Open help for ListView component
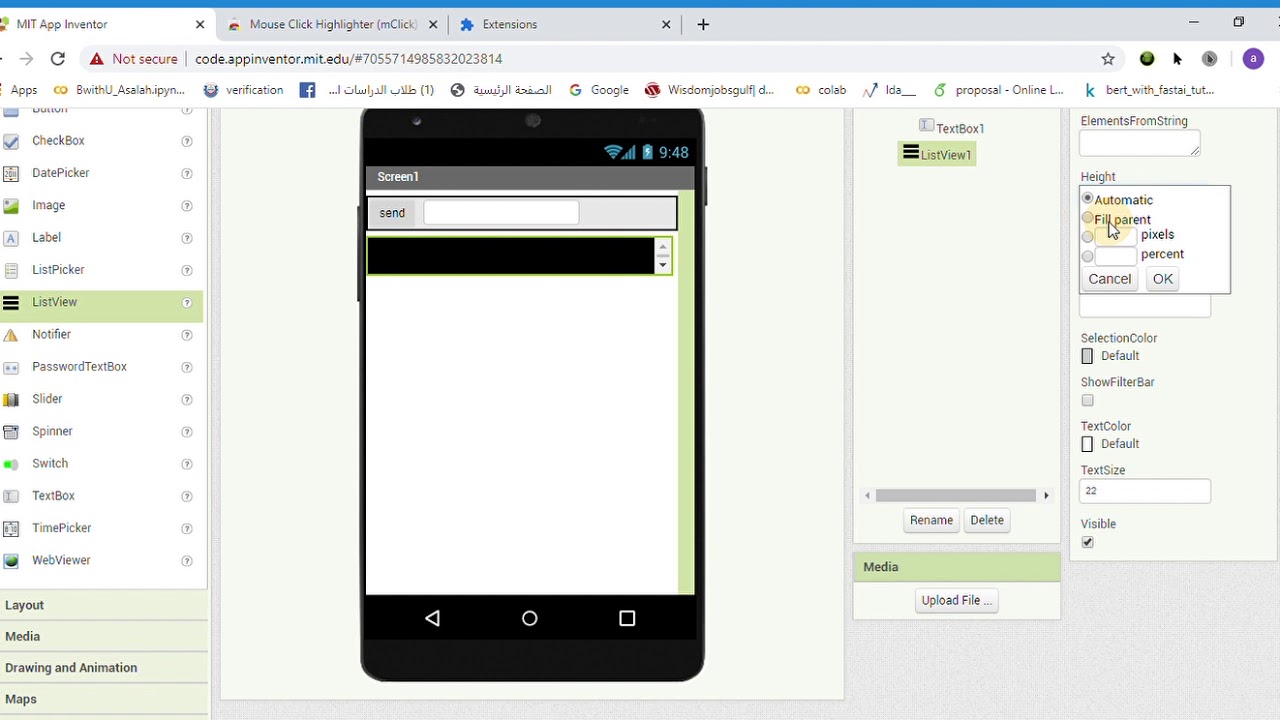 coord(187,303)
